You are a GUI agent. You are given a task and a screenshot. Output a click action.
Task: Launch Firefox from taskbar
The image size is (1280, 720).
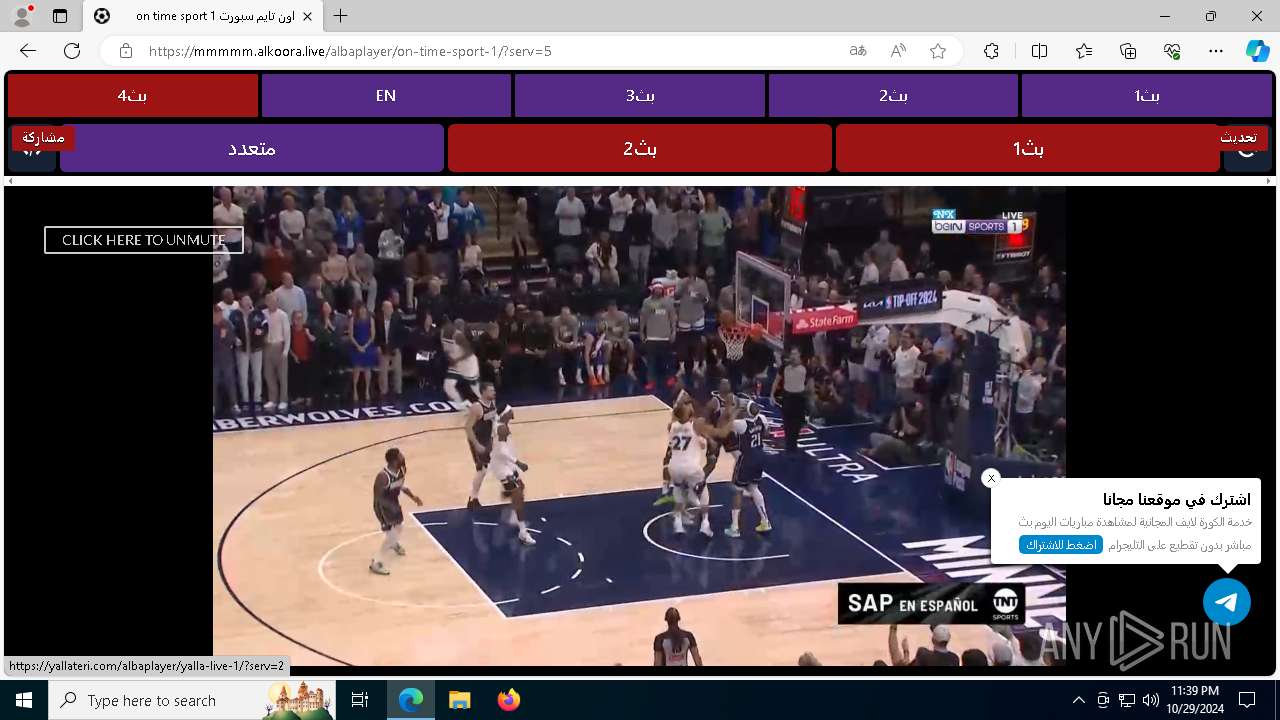tap(509, 700)
